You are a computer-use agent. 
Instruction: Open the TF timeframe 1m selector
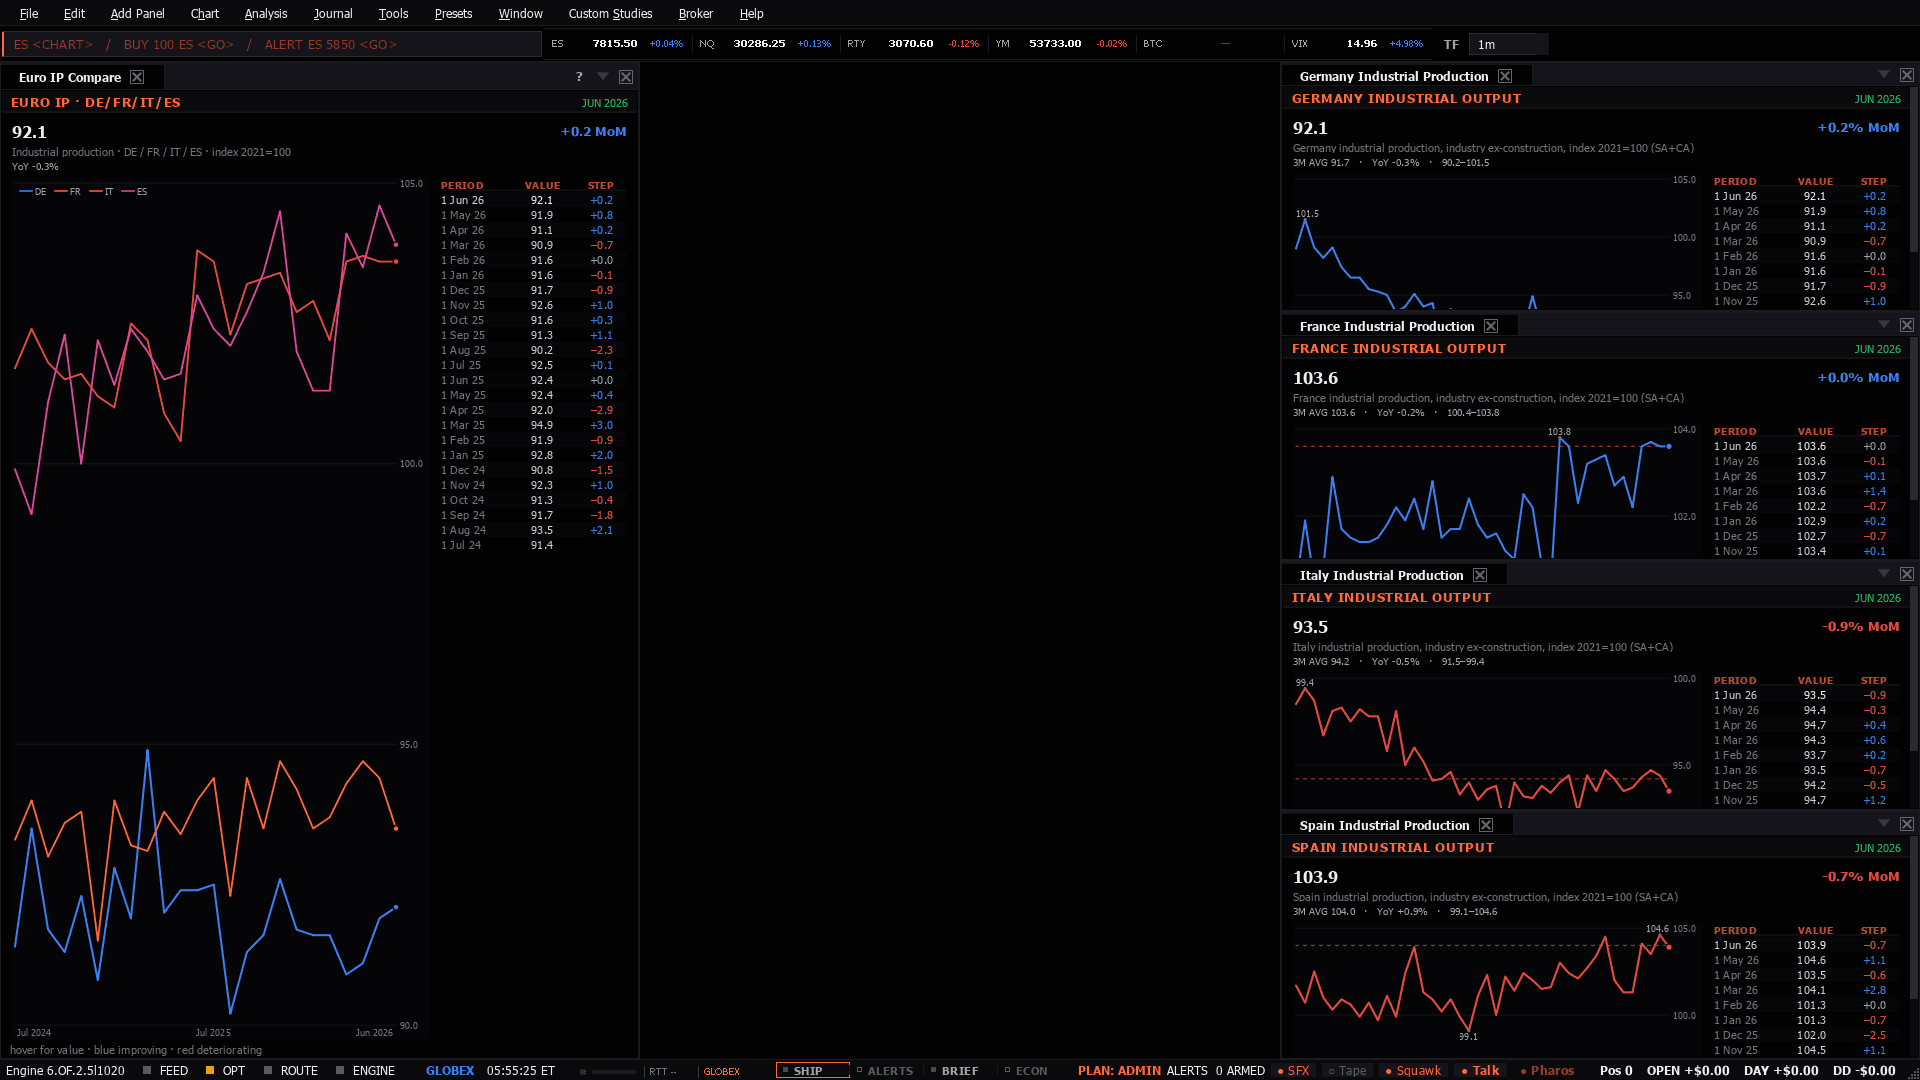pos(1508,44)
